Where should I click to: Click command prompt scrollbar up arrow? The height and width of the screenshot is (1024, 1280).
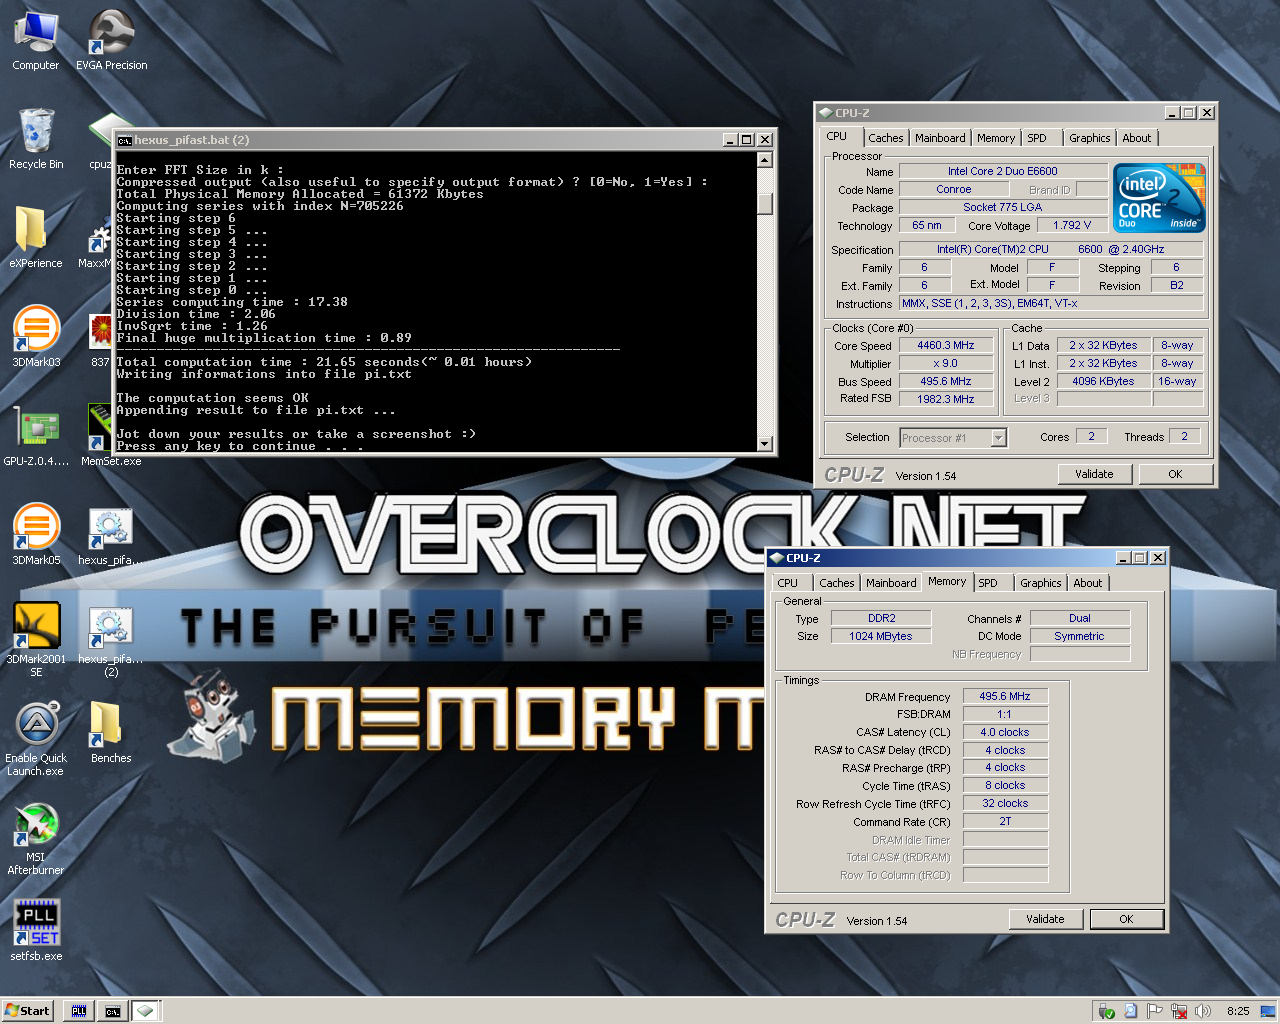[765, 160]
